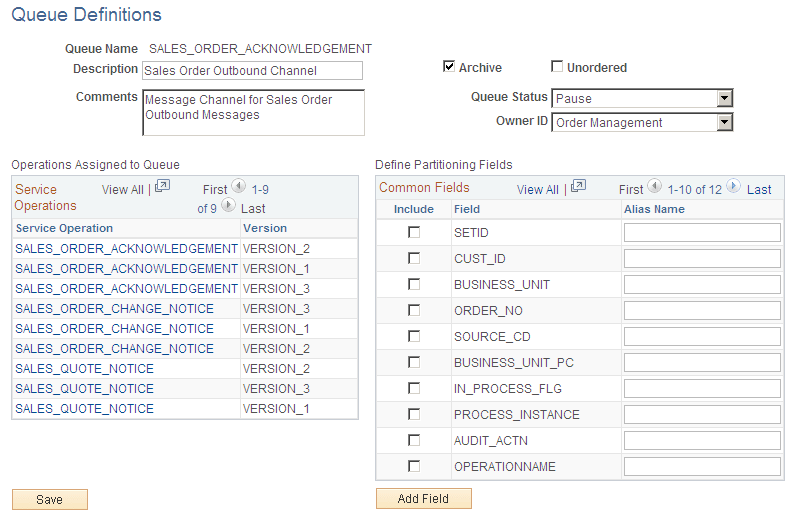Click Alias Name box for CUST_ID
The image size is (803, 522).
702,258
